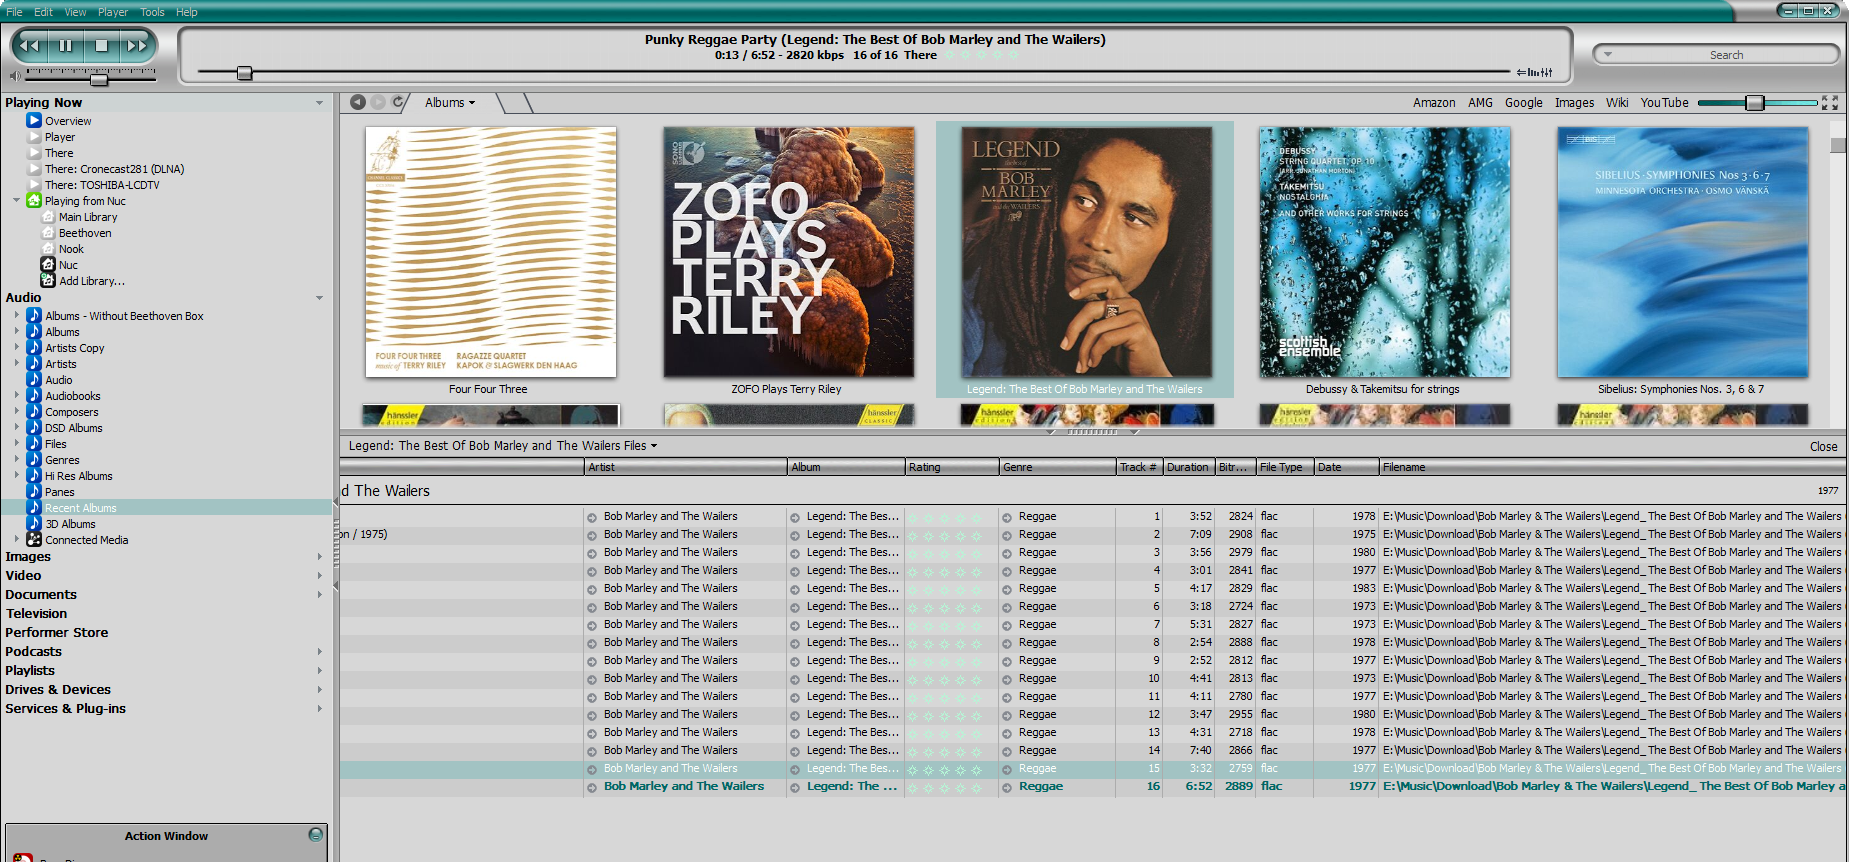1849x862 pixels.
Task: Click the Genre link arrow on track 16
Action: click(1007, 788)
